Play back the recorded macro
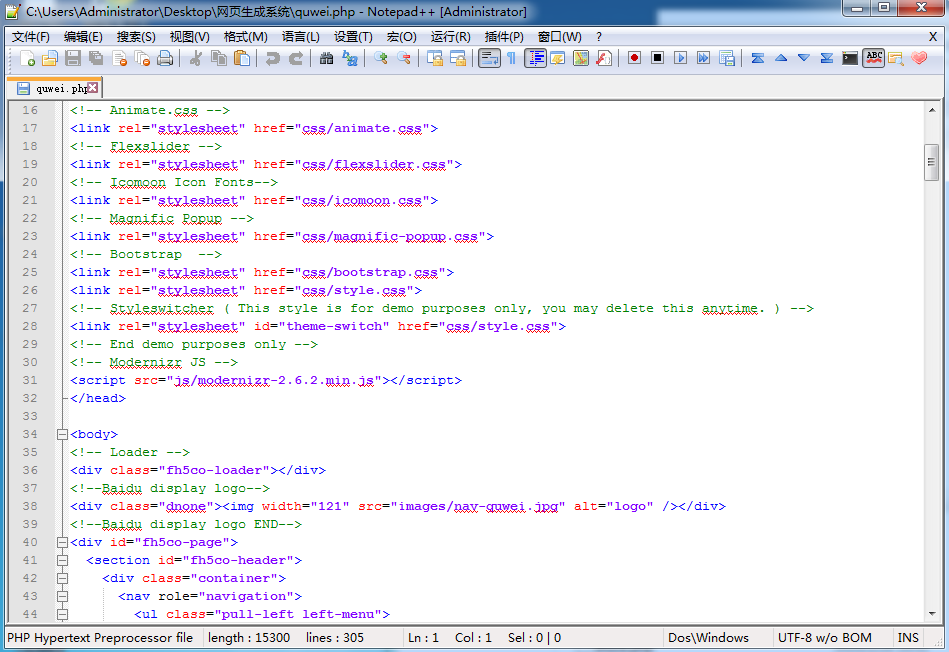 click(680, 58)
